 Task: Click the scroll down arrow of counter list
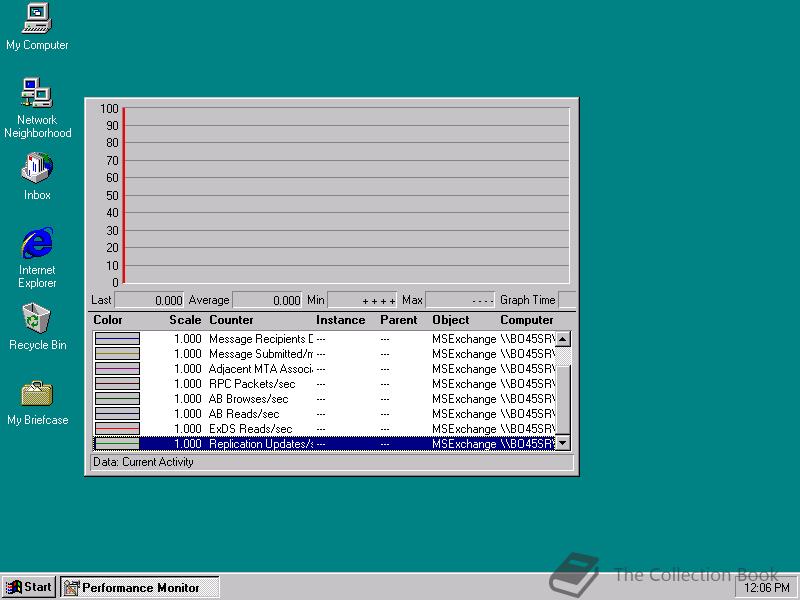click(x=563, y=443)
